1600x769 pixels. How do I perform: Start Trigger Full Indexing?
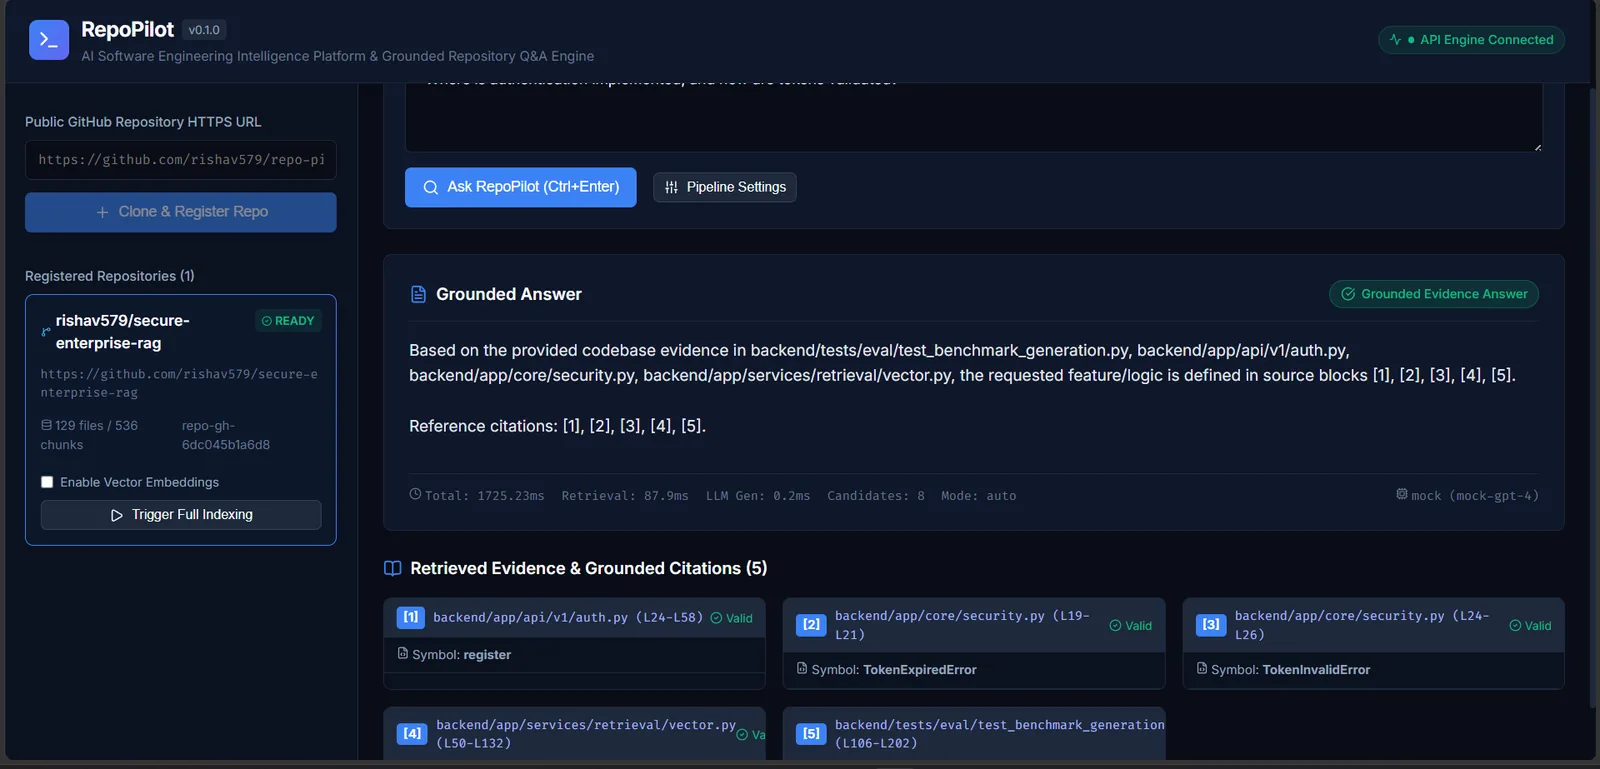181,515
